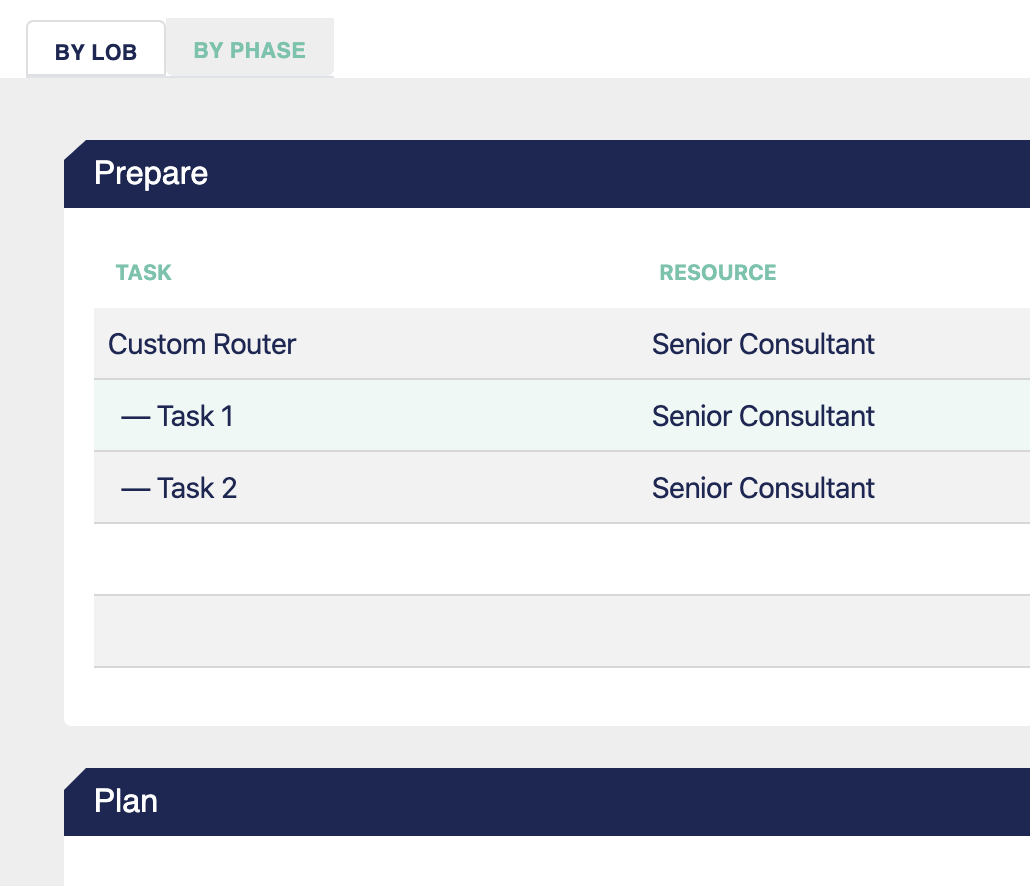Select the BY LOB tab
Image resolution: width=1030 pixels, height=886 pixels.
tap(96, 50)
